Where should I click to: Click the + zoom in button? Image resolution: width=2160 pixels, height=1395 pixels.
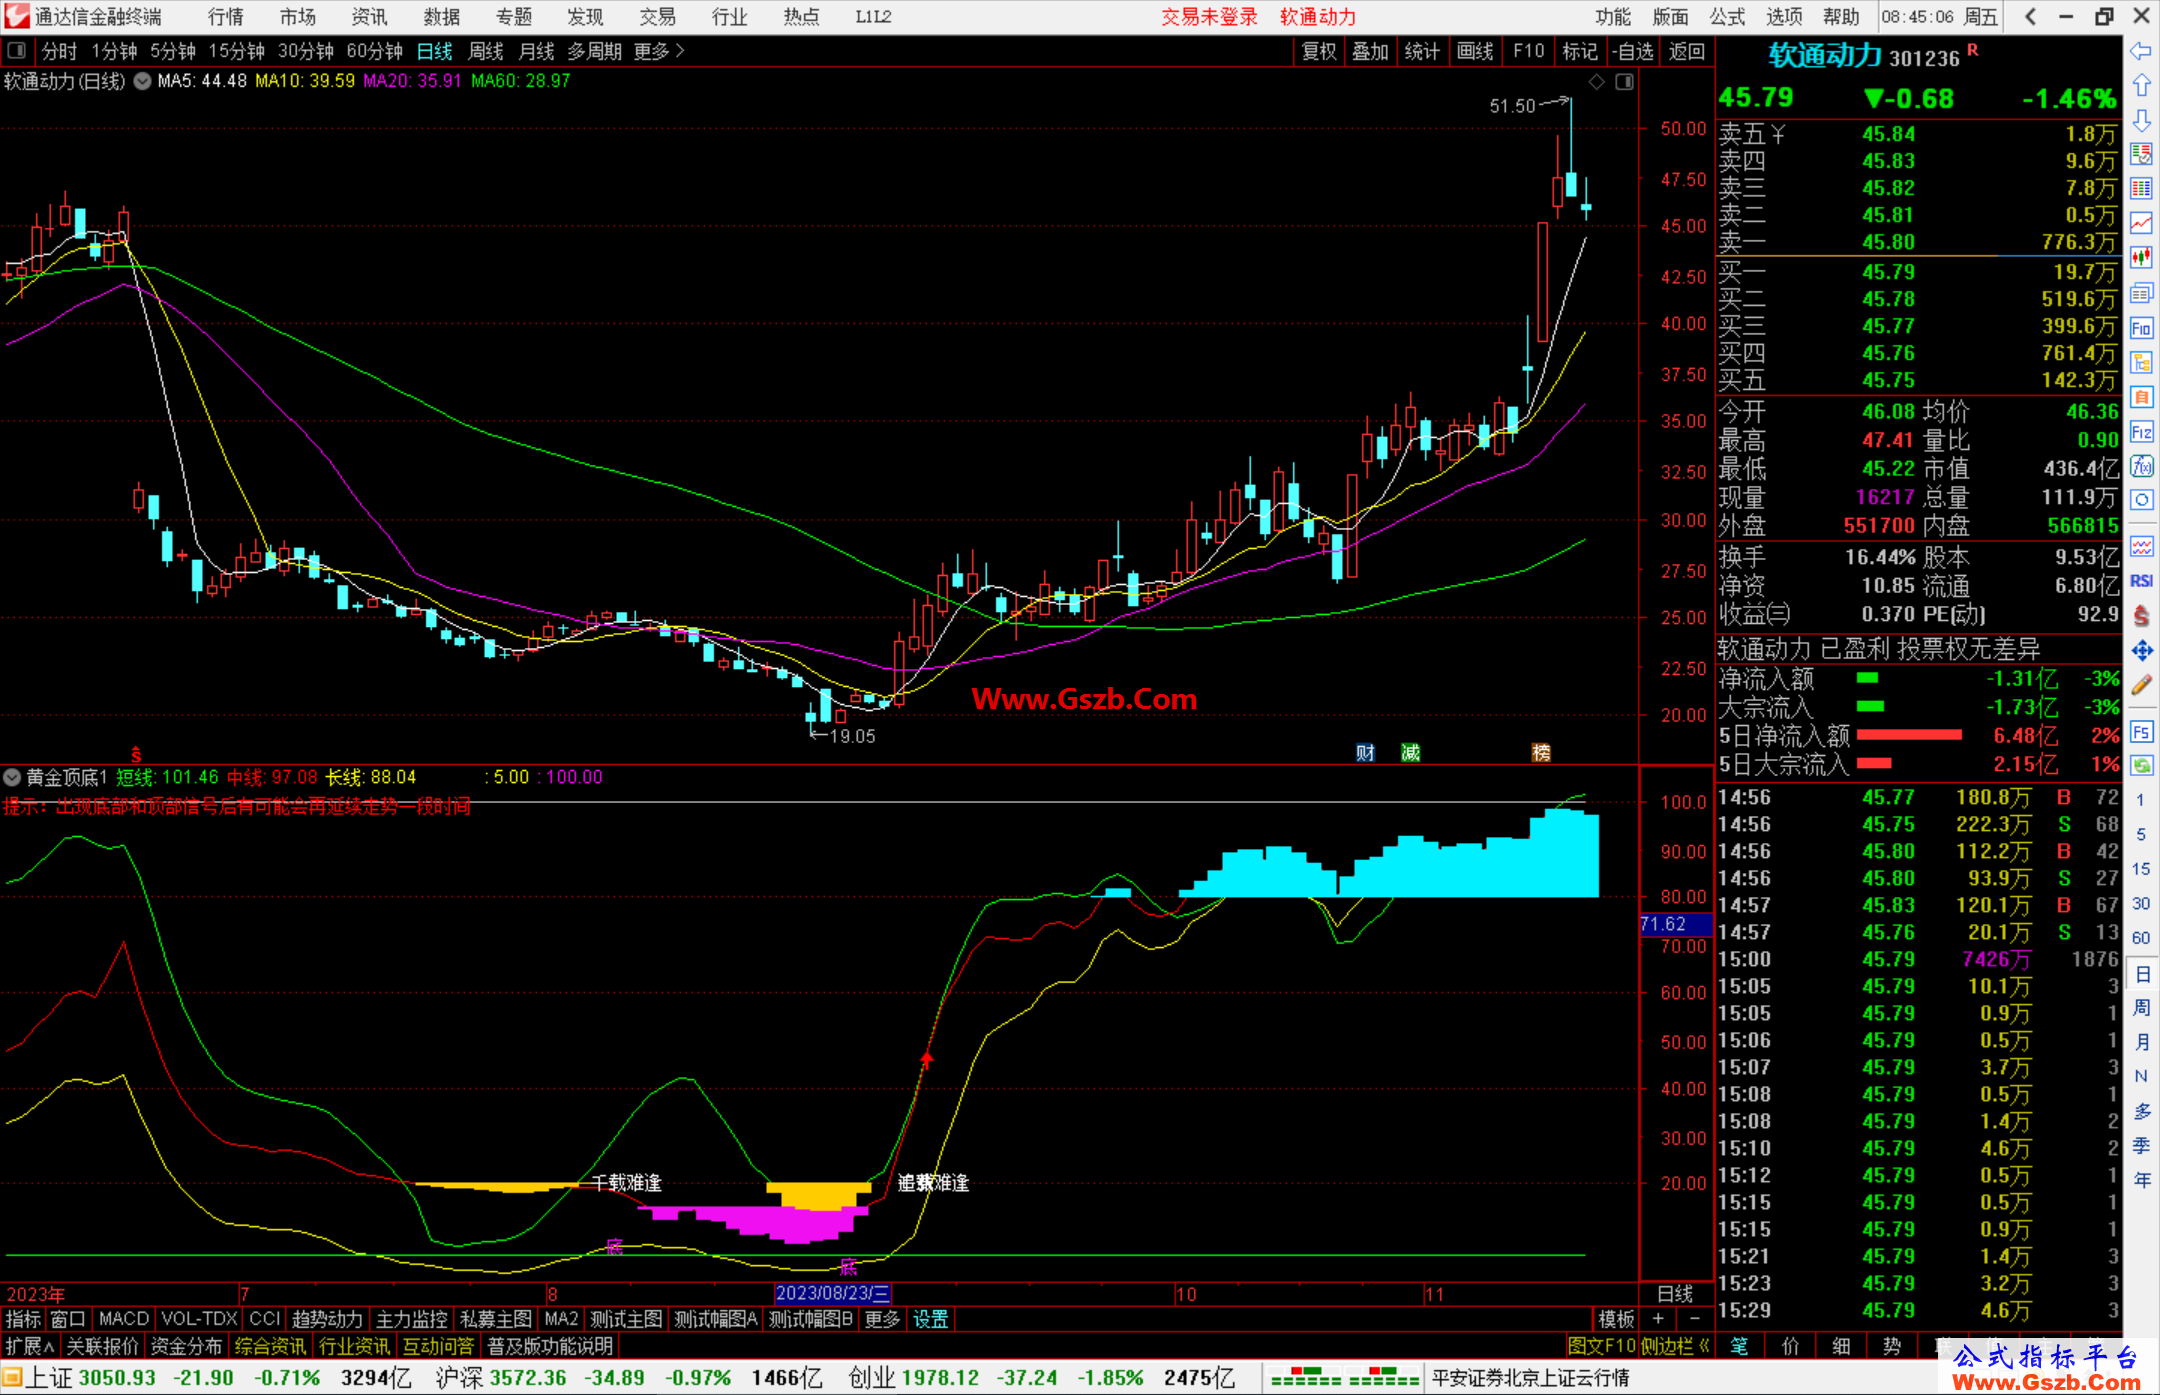click(x=1658, y=1319)
